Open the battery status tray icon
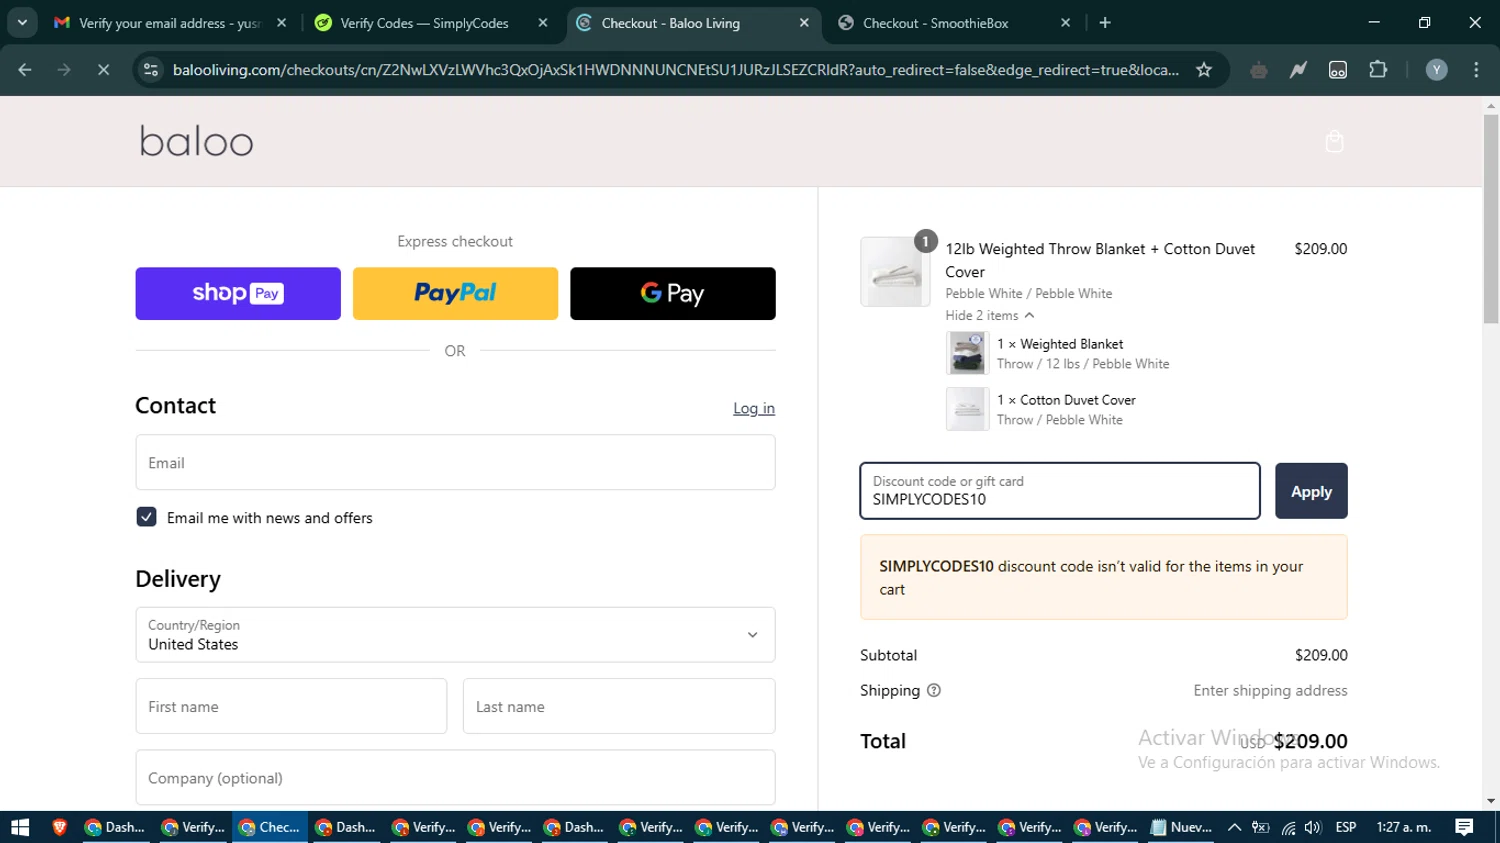The image size is (1500, 843). click(x=1261, y=827)
